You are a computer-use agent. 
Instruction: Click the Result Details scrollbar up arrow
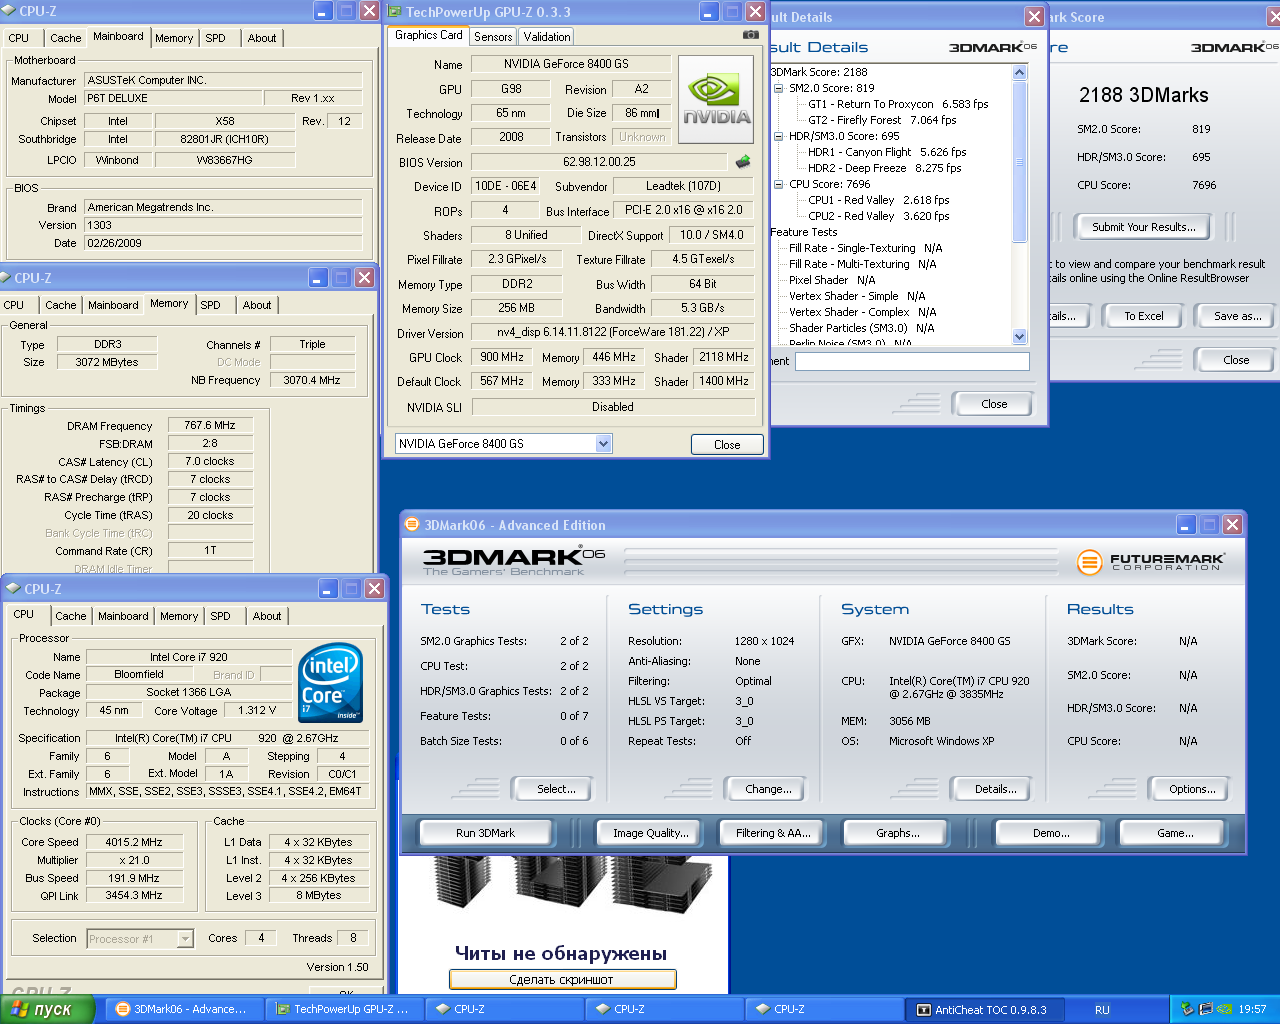click(1020, 72)
